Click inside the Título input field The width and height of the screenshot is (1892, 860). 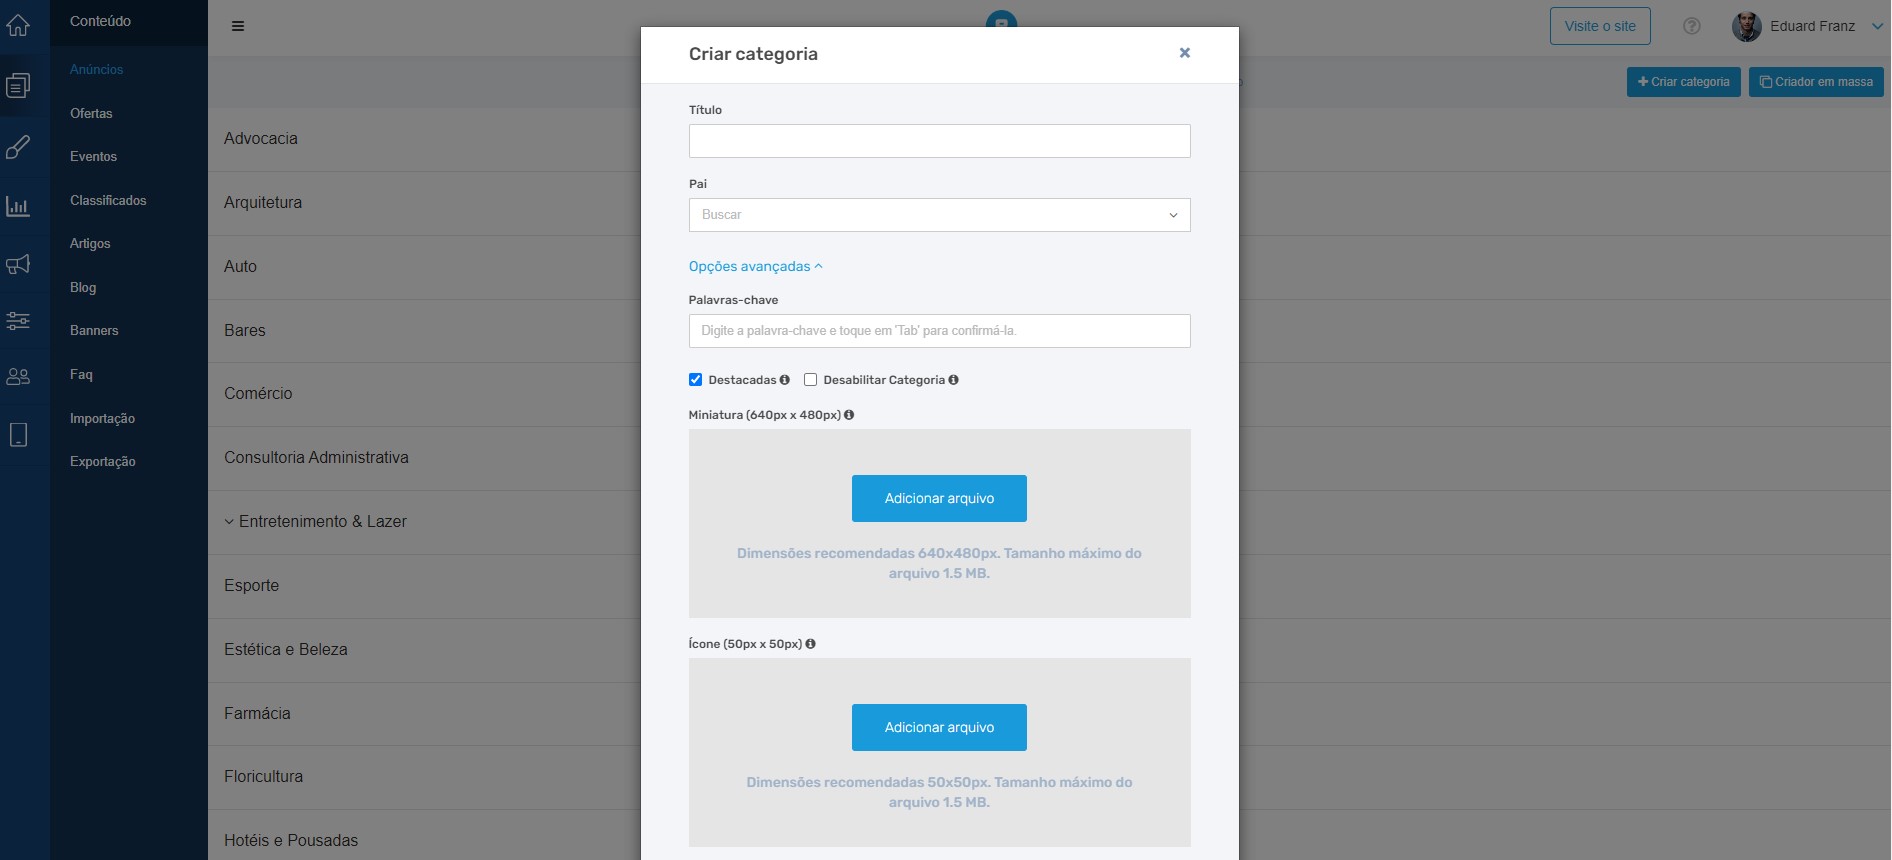click(x=938, y=141)
